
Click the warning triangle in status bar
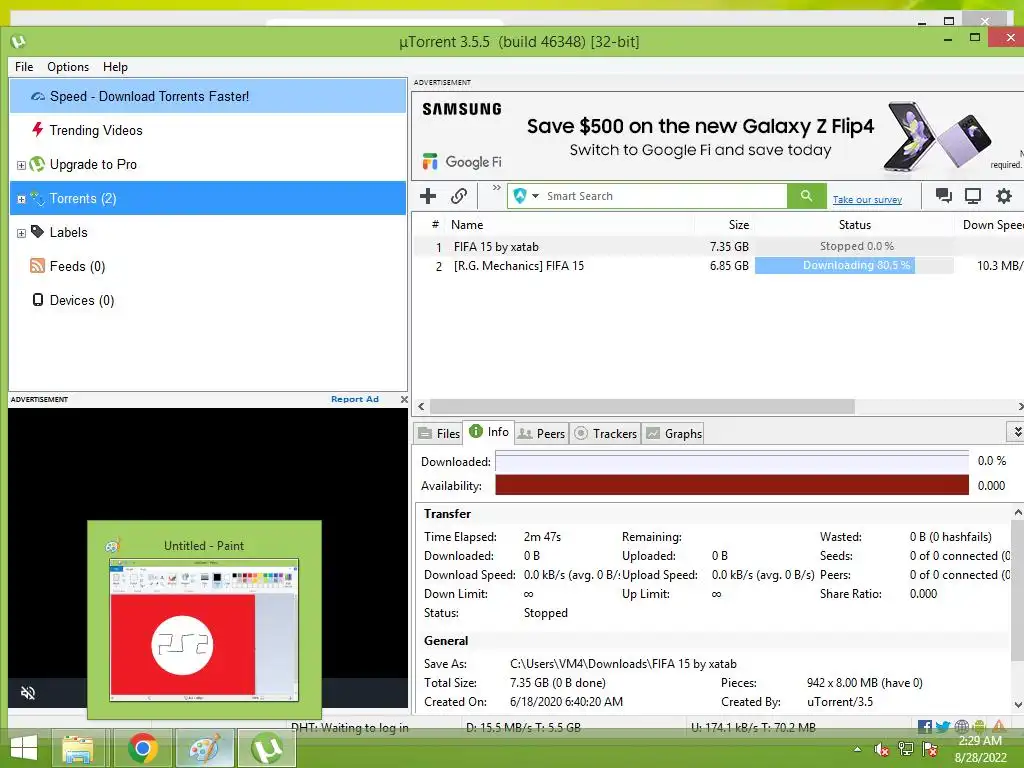[999, 727]
